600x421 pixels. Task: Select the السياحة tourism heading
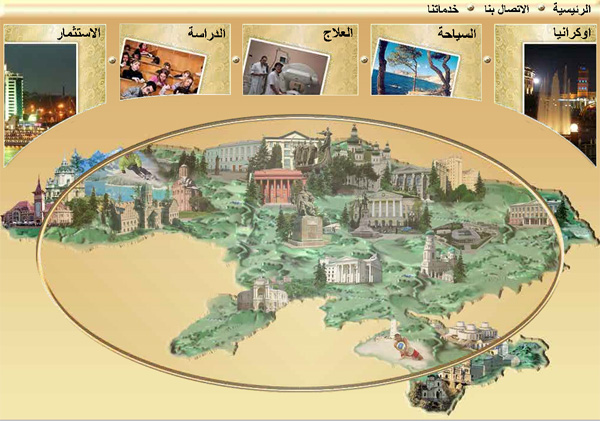point(457,34)
